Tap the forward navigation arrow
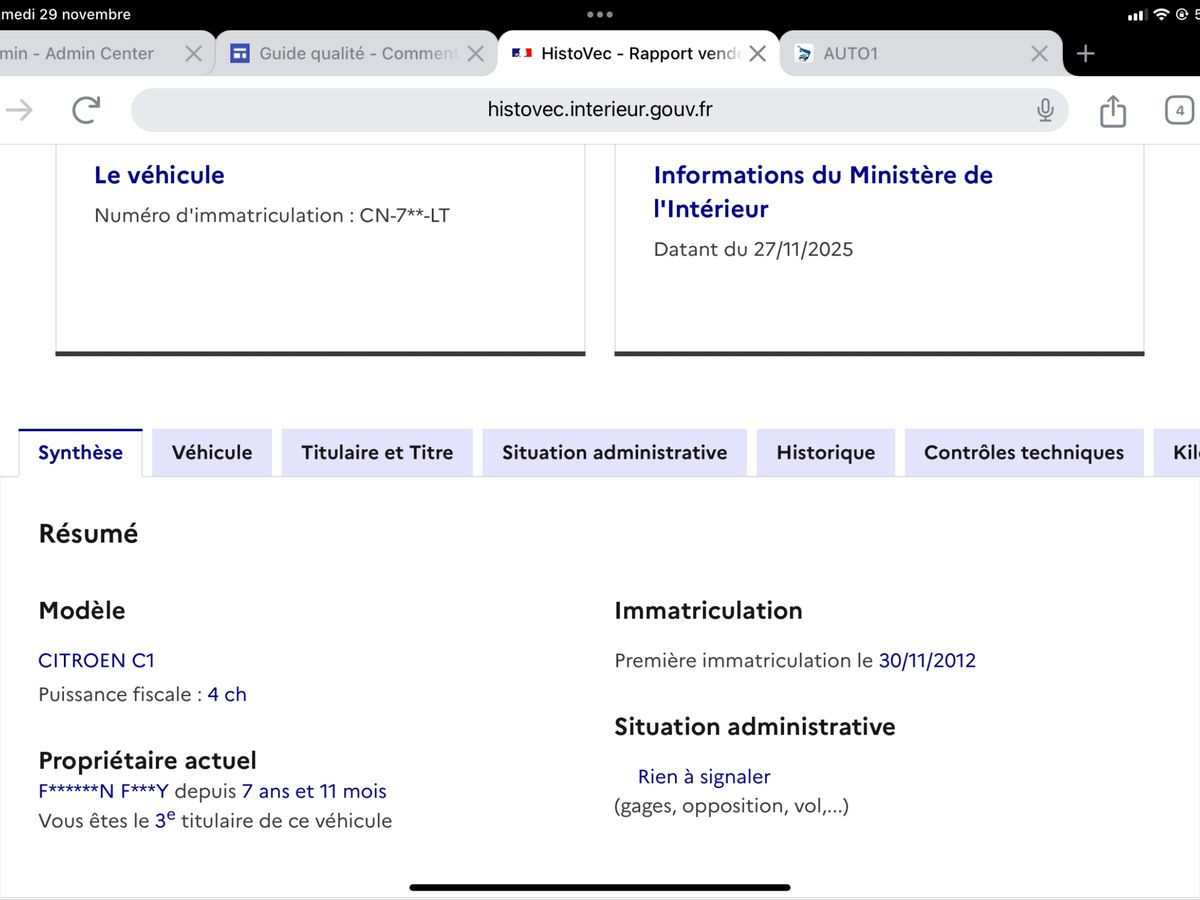 pyautogui.click(x=19, y=110)
